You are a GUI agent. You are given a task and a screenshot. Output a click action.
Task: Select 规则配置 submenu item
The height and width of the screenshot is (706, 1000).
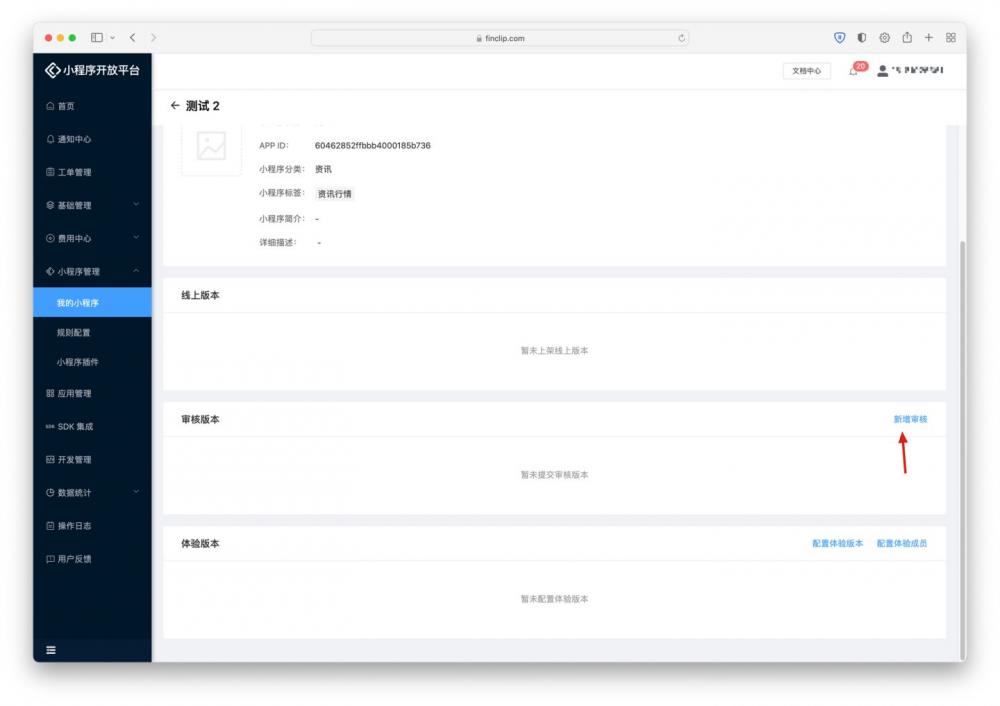[92, 332]
